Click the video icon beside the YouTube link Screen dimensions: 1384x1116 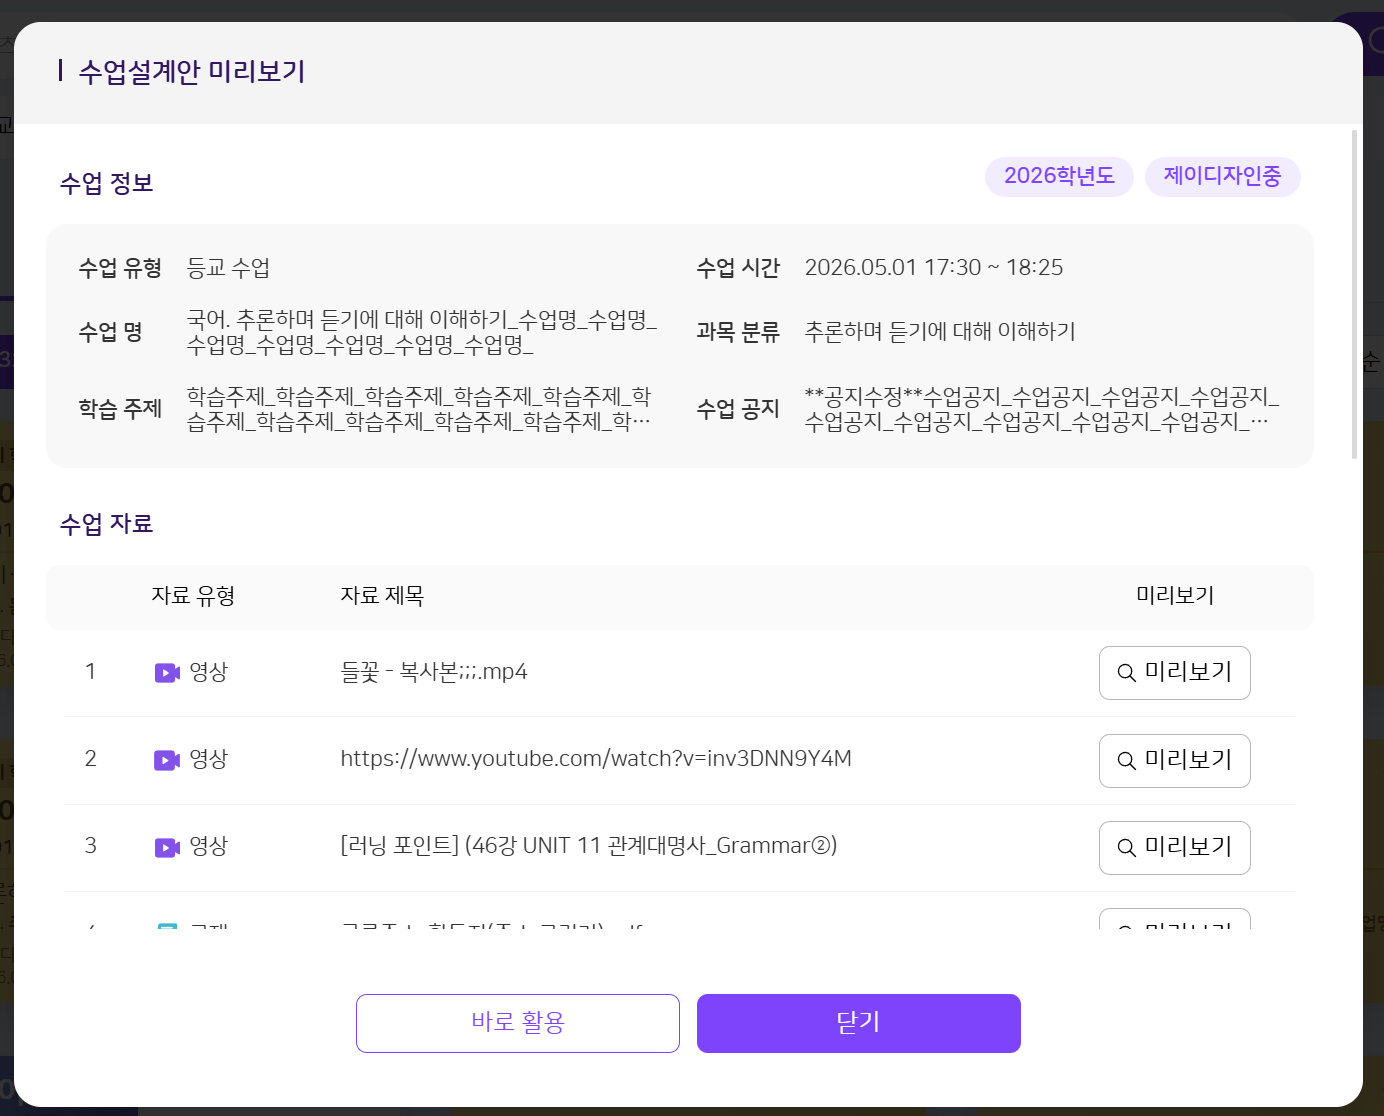[x=167, y=760]
